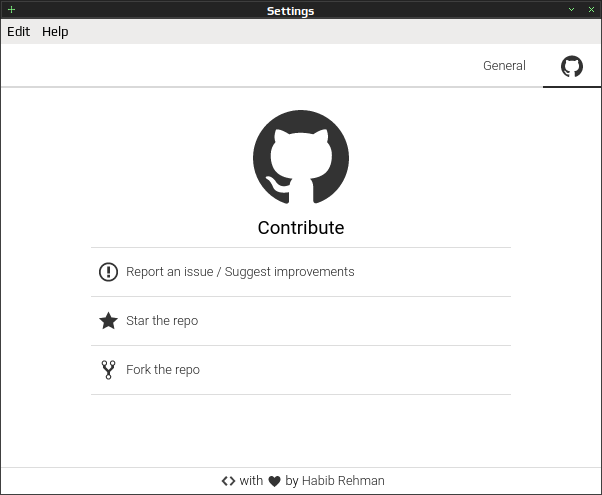Choose Star the repo
Image resolution: width=602 pixels, height=495 pixels.
point(301,321)
